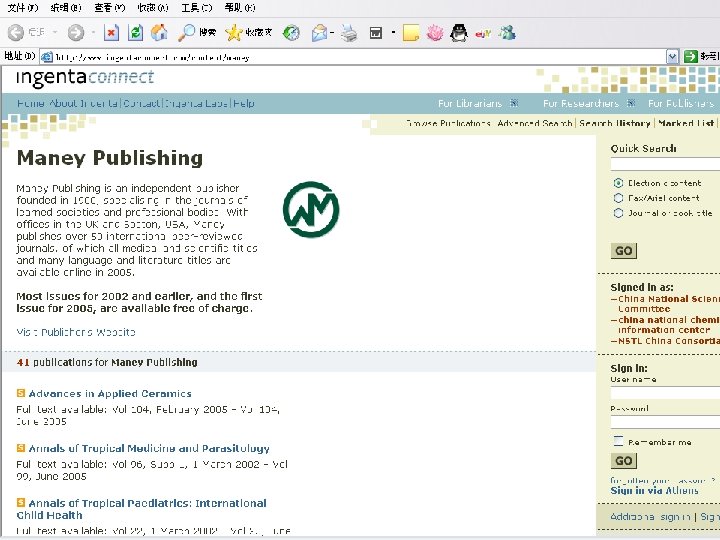Click Sign in via Athens link
The width and height of the screenshot is (720, 540).
pyautogui.click(x=654, y=490)
